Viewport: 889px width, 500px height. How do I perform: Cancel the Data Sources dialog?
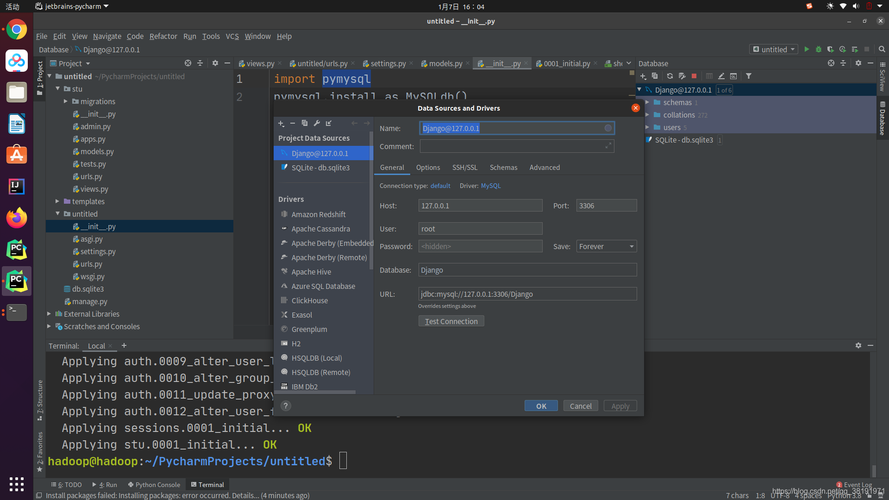point(580,406)
